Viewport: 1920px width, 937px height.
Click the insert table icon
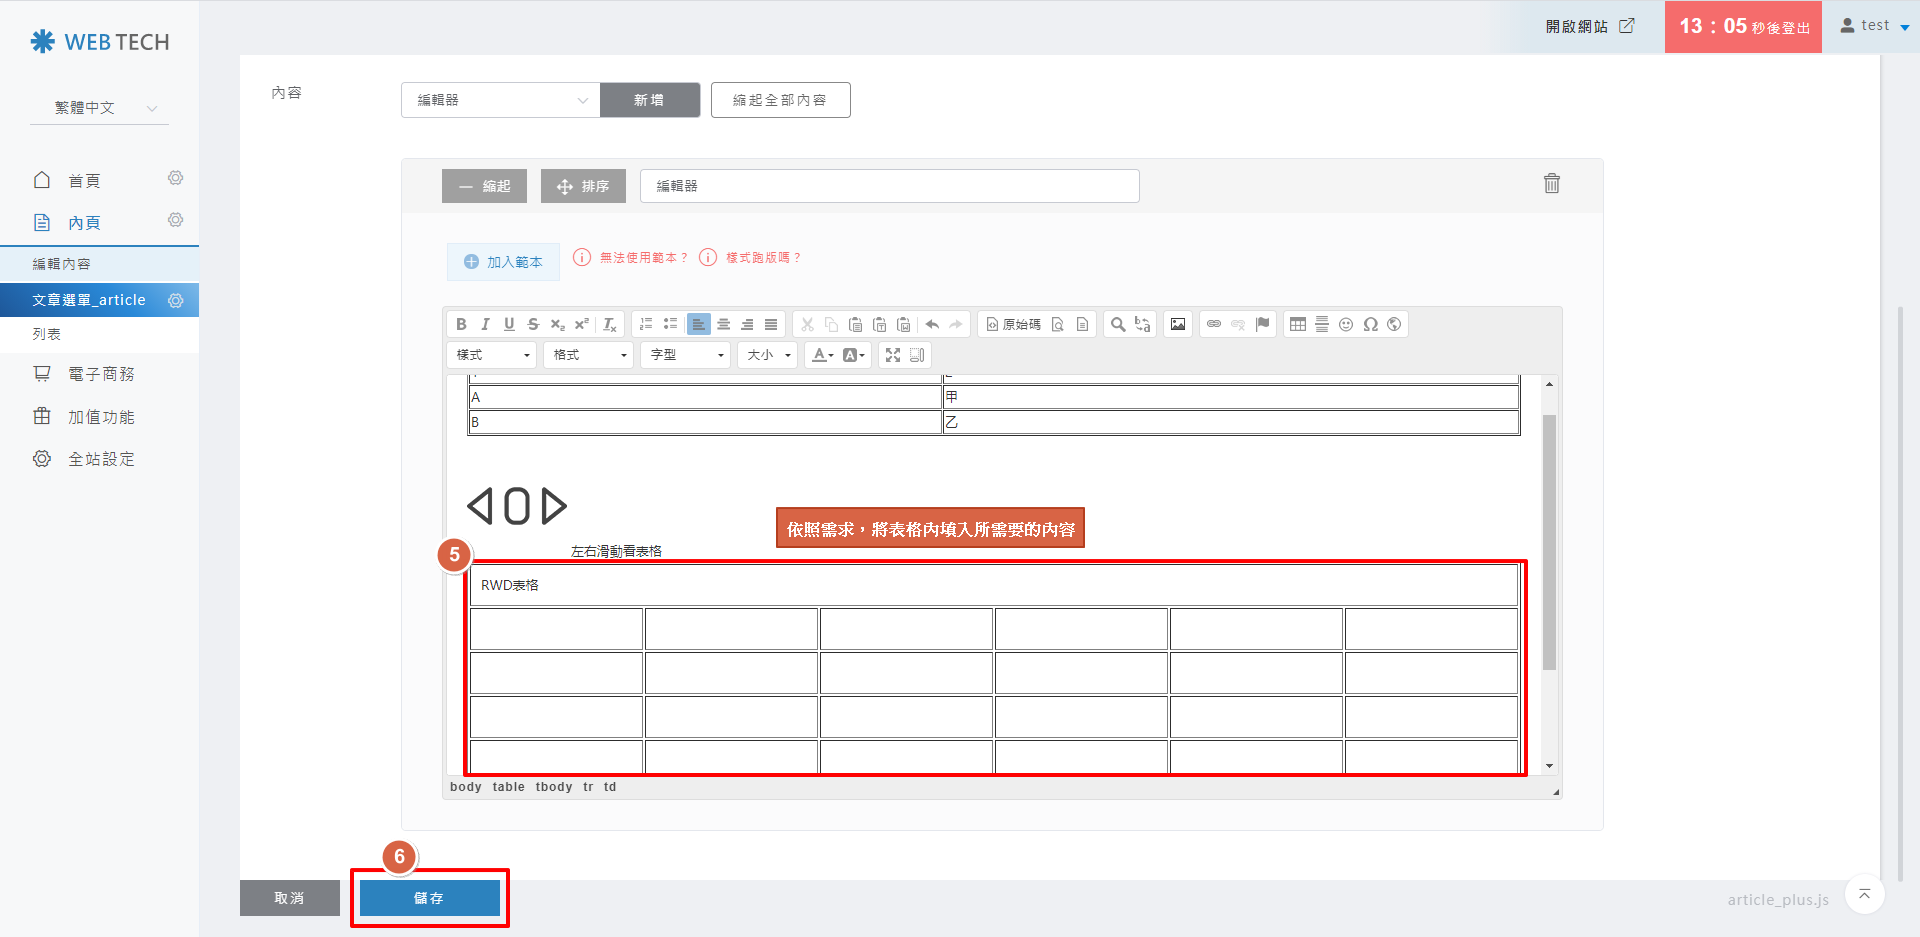tap(1297, 324)
